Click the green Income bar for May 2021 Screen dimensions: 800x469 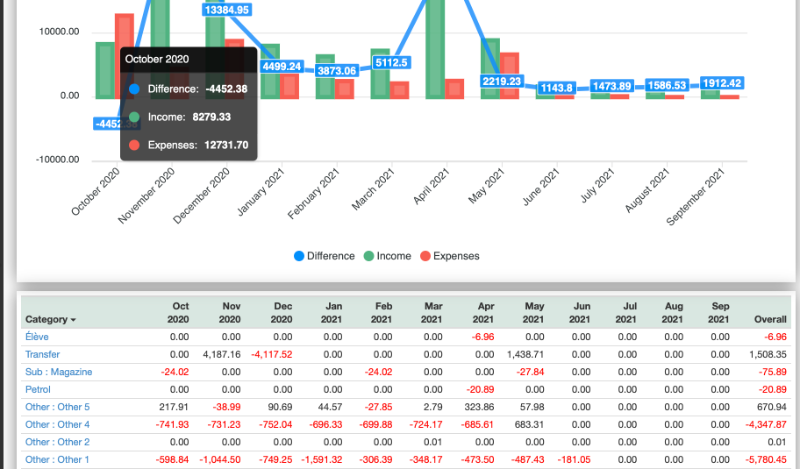pyautogui.click(x=491, y=68)
